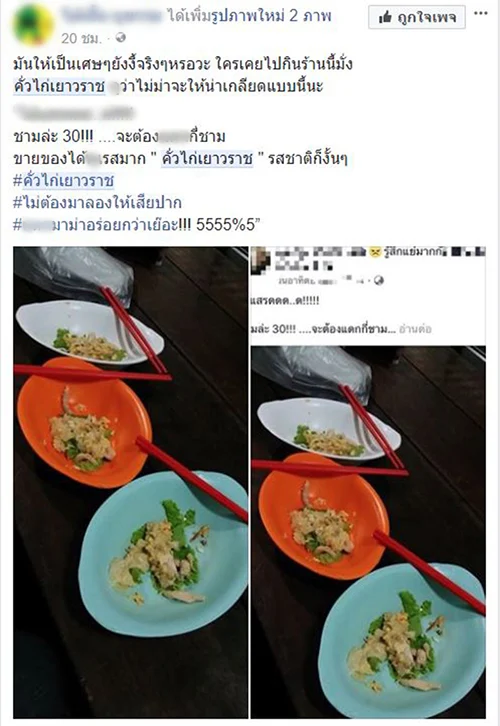
Task: Click the Like Page thumbs-up button
Action: pos(417,18)
